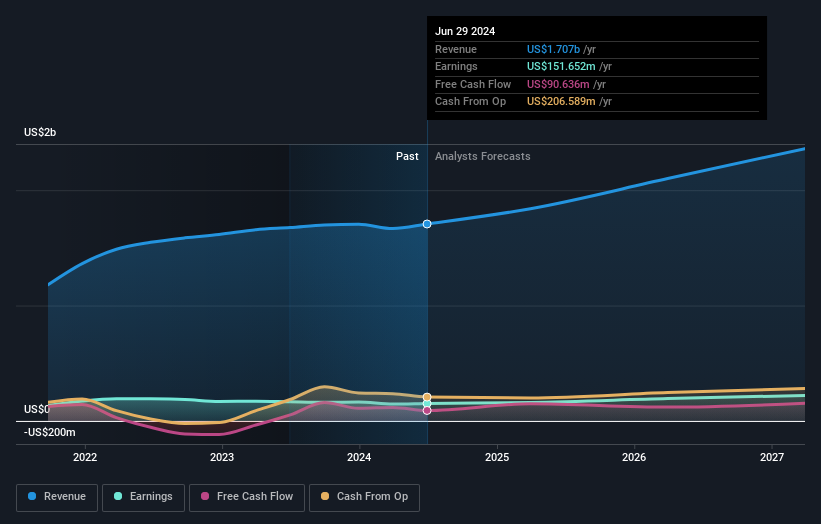821x524 pixels.
Task: Click the Jun 29 2024 tooltip date
Action: [465, 31]
